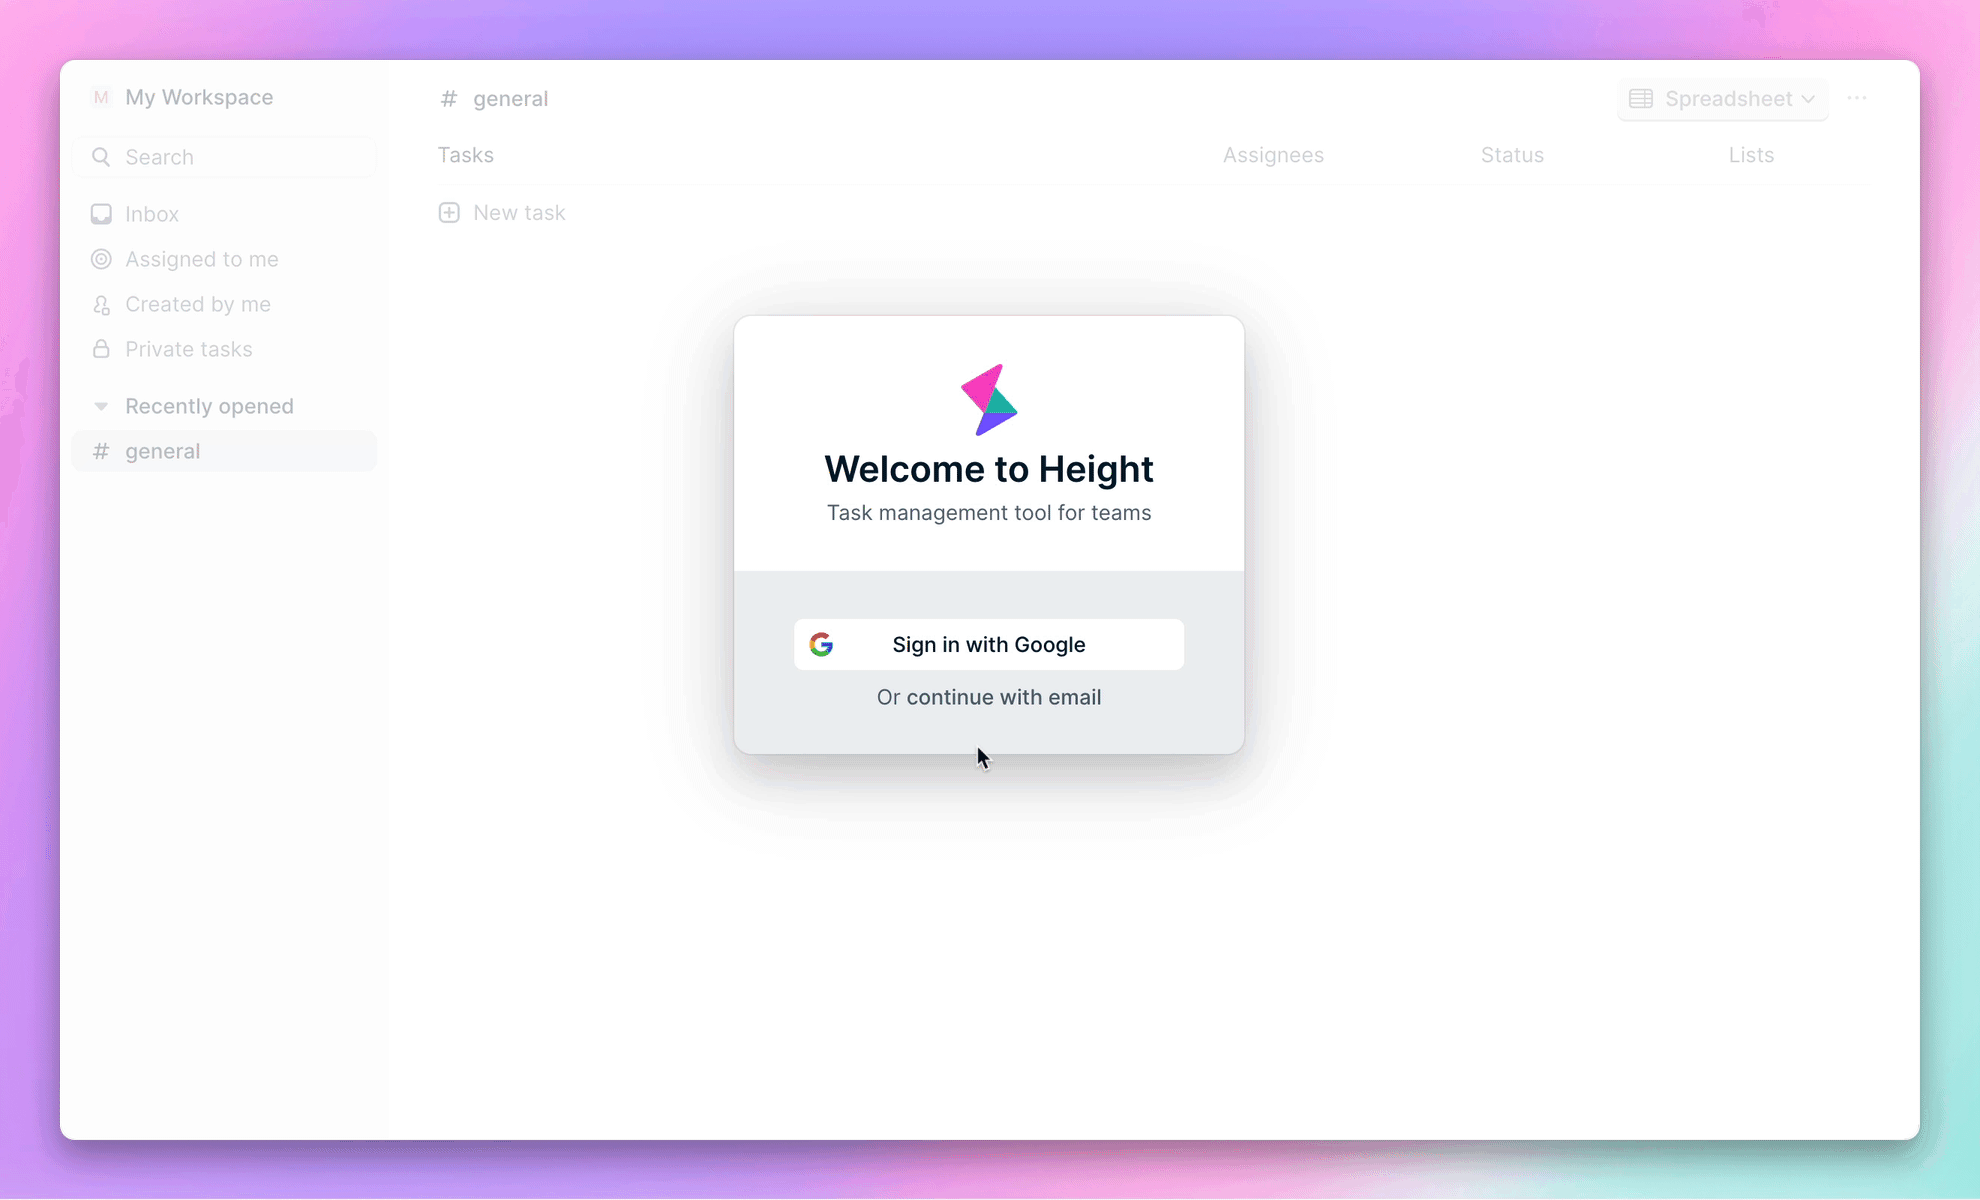Click Or continue with email link

(990, 696)
